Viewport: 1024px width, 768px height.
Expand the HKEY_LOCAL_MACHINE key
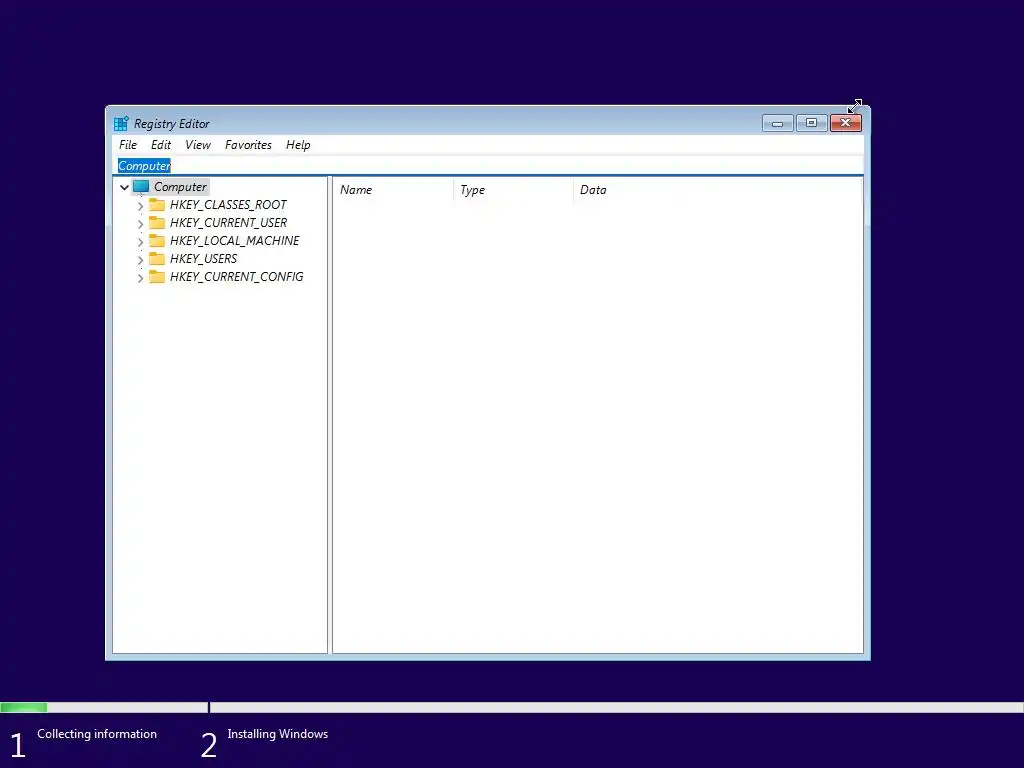pos(140,242)
